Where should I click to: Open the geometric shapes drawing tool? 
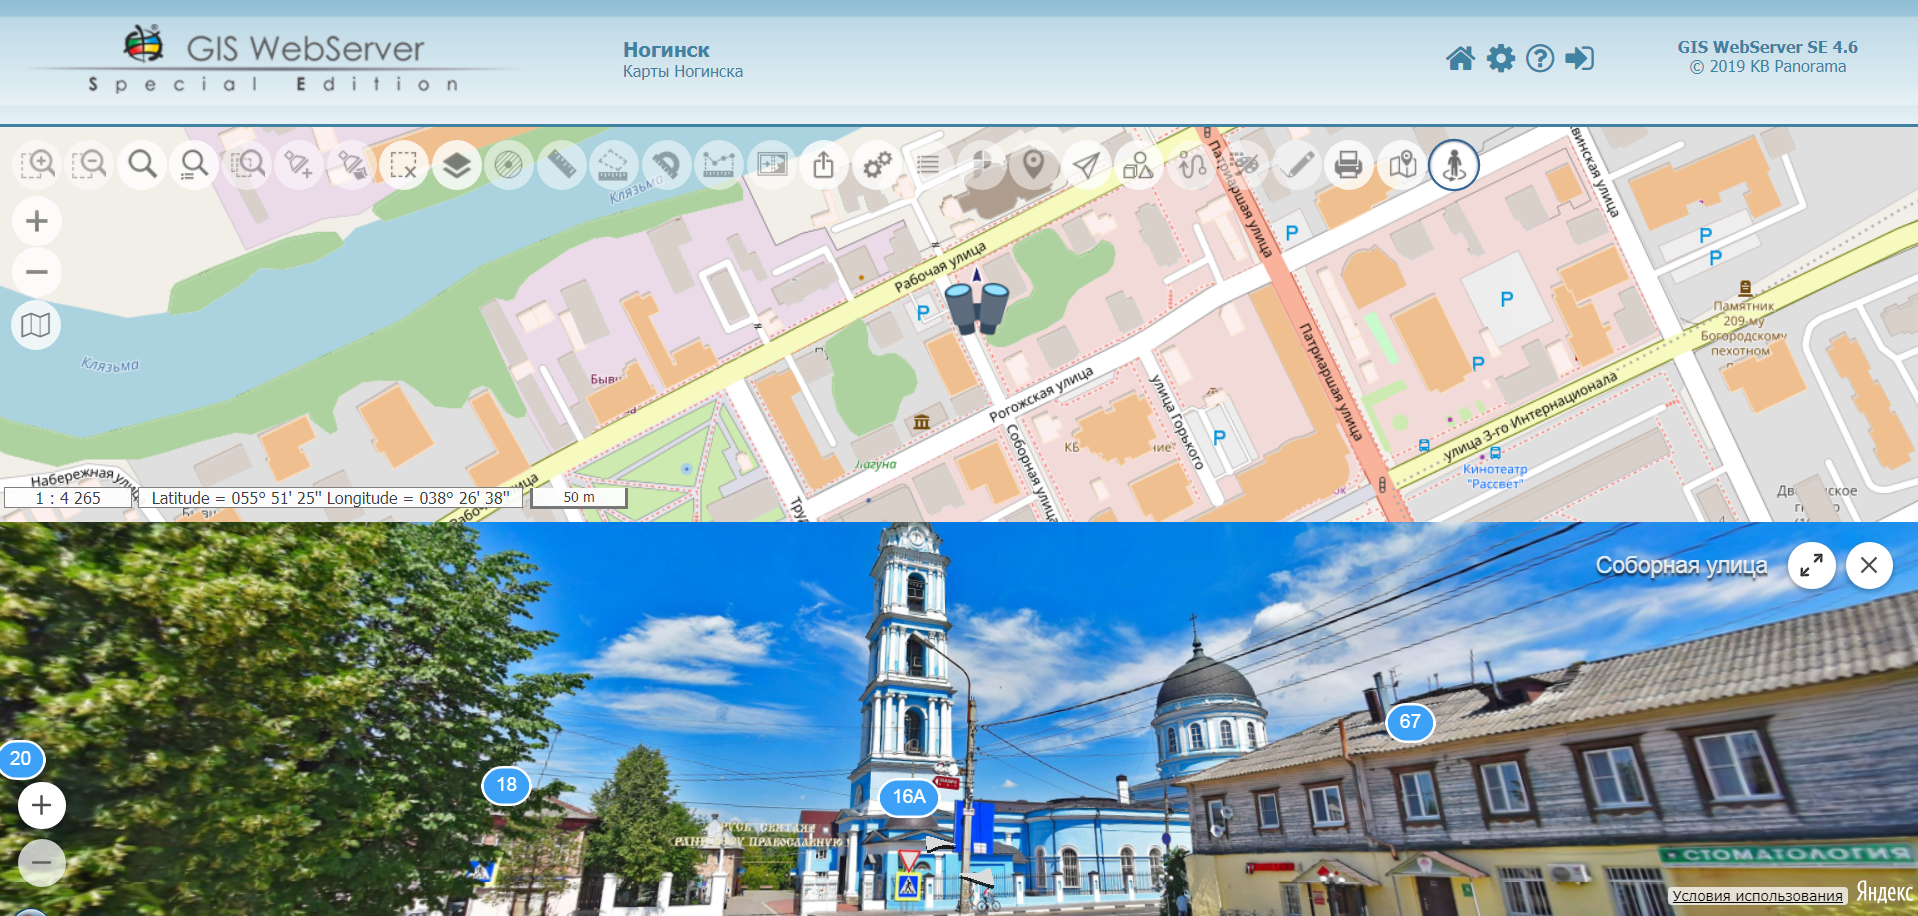click(1138, 164)
